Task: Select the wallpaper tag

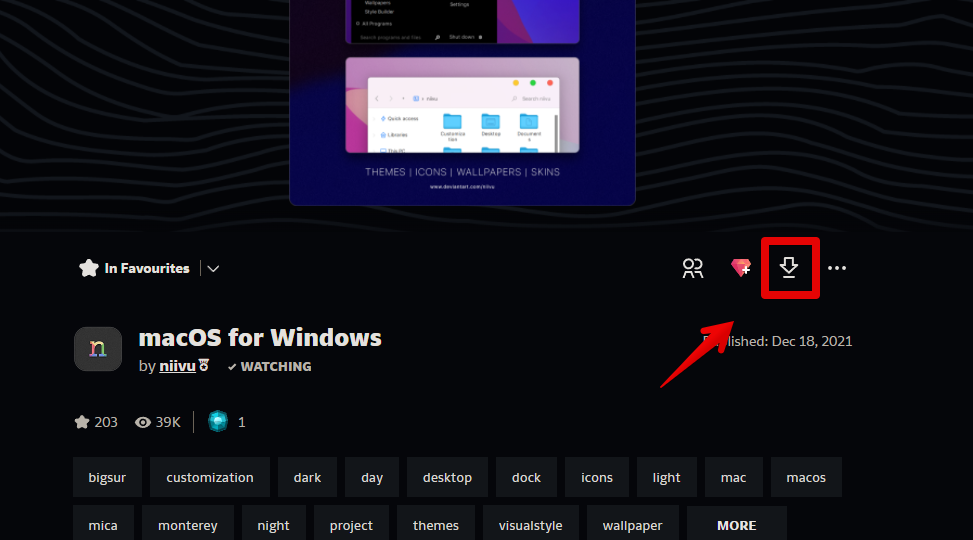Action: tap(632, 525)
